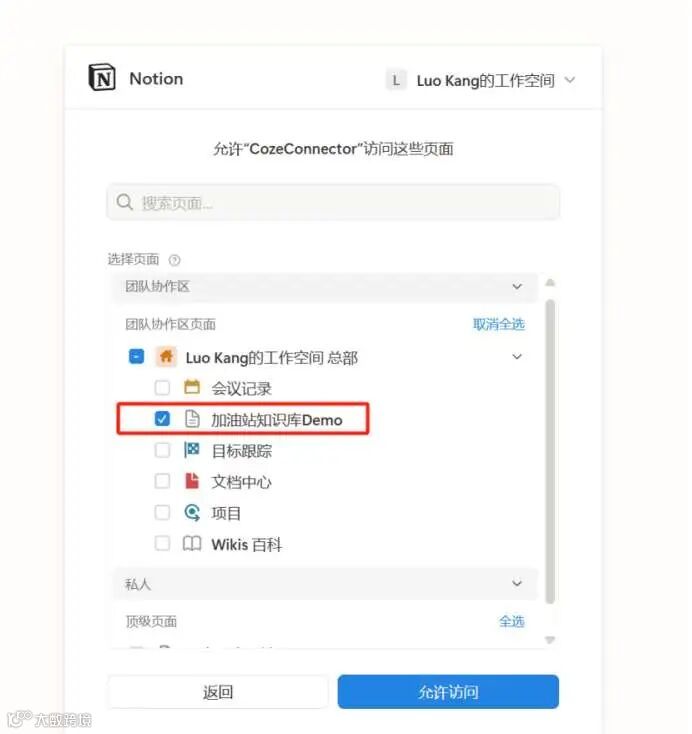
Task: Click the 搜索页面 search field
Action: click(333, 202)
